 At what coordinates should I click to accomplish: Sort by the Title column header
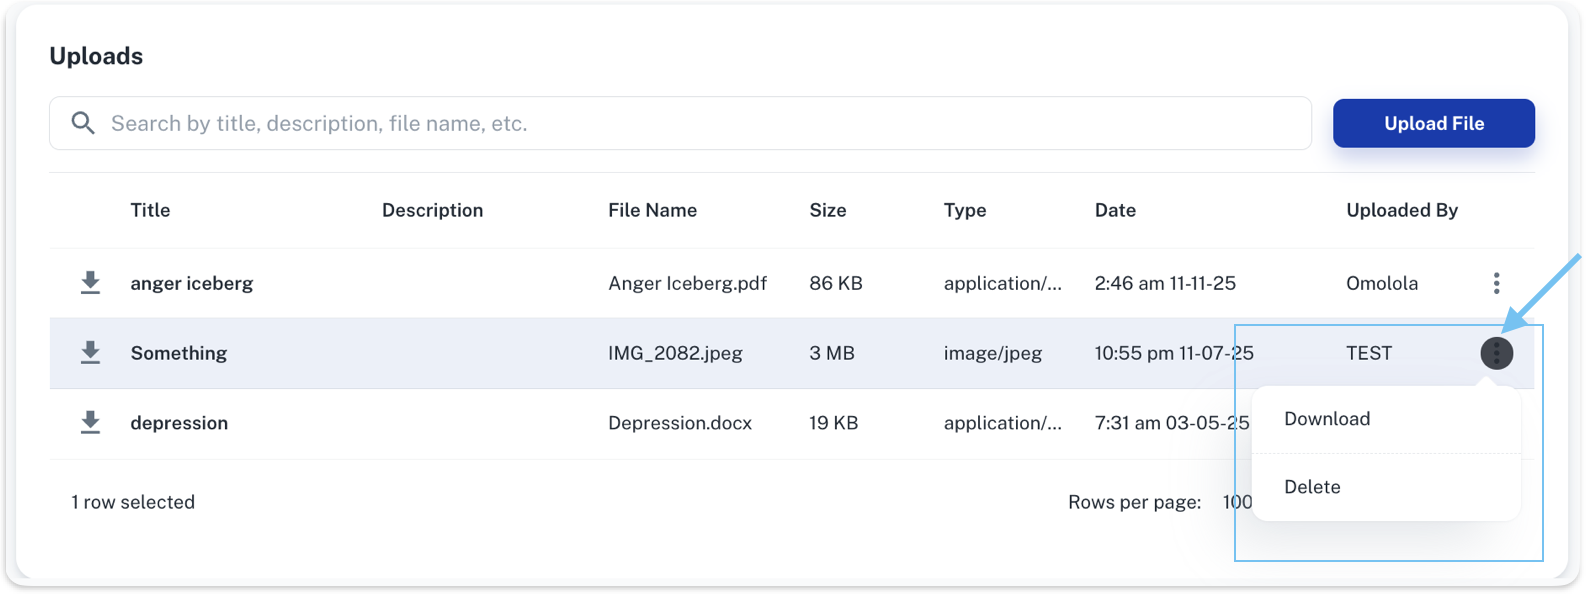pyautogui.click(x=150, y=210)
